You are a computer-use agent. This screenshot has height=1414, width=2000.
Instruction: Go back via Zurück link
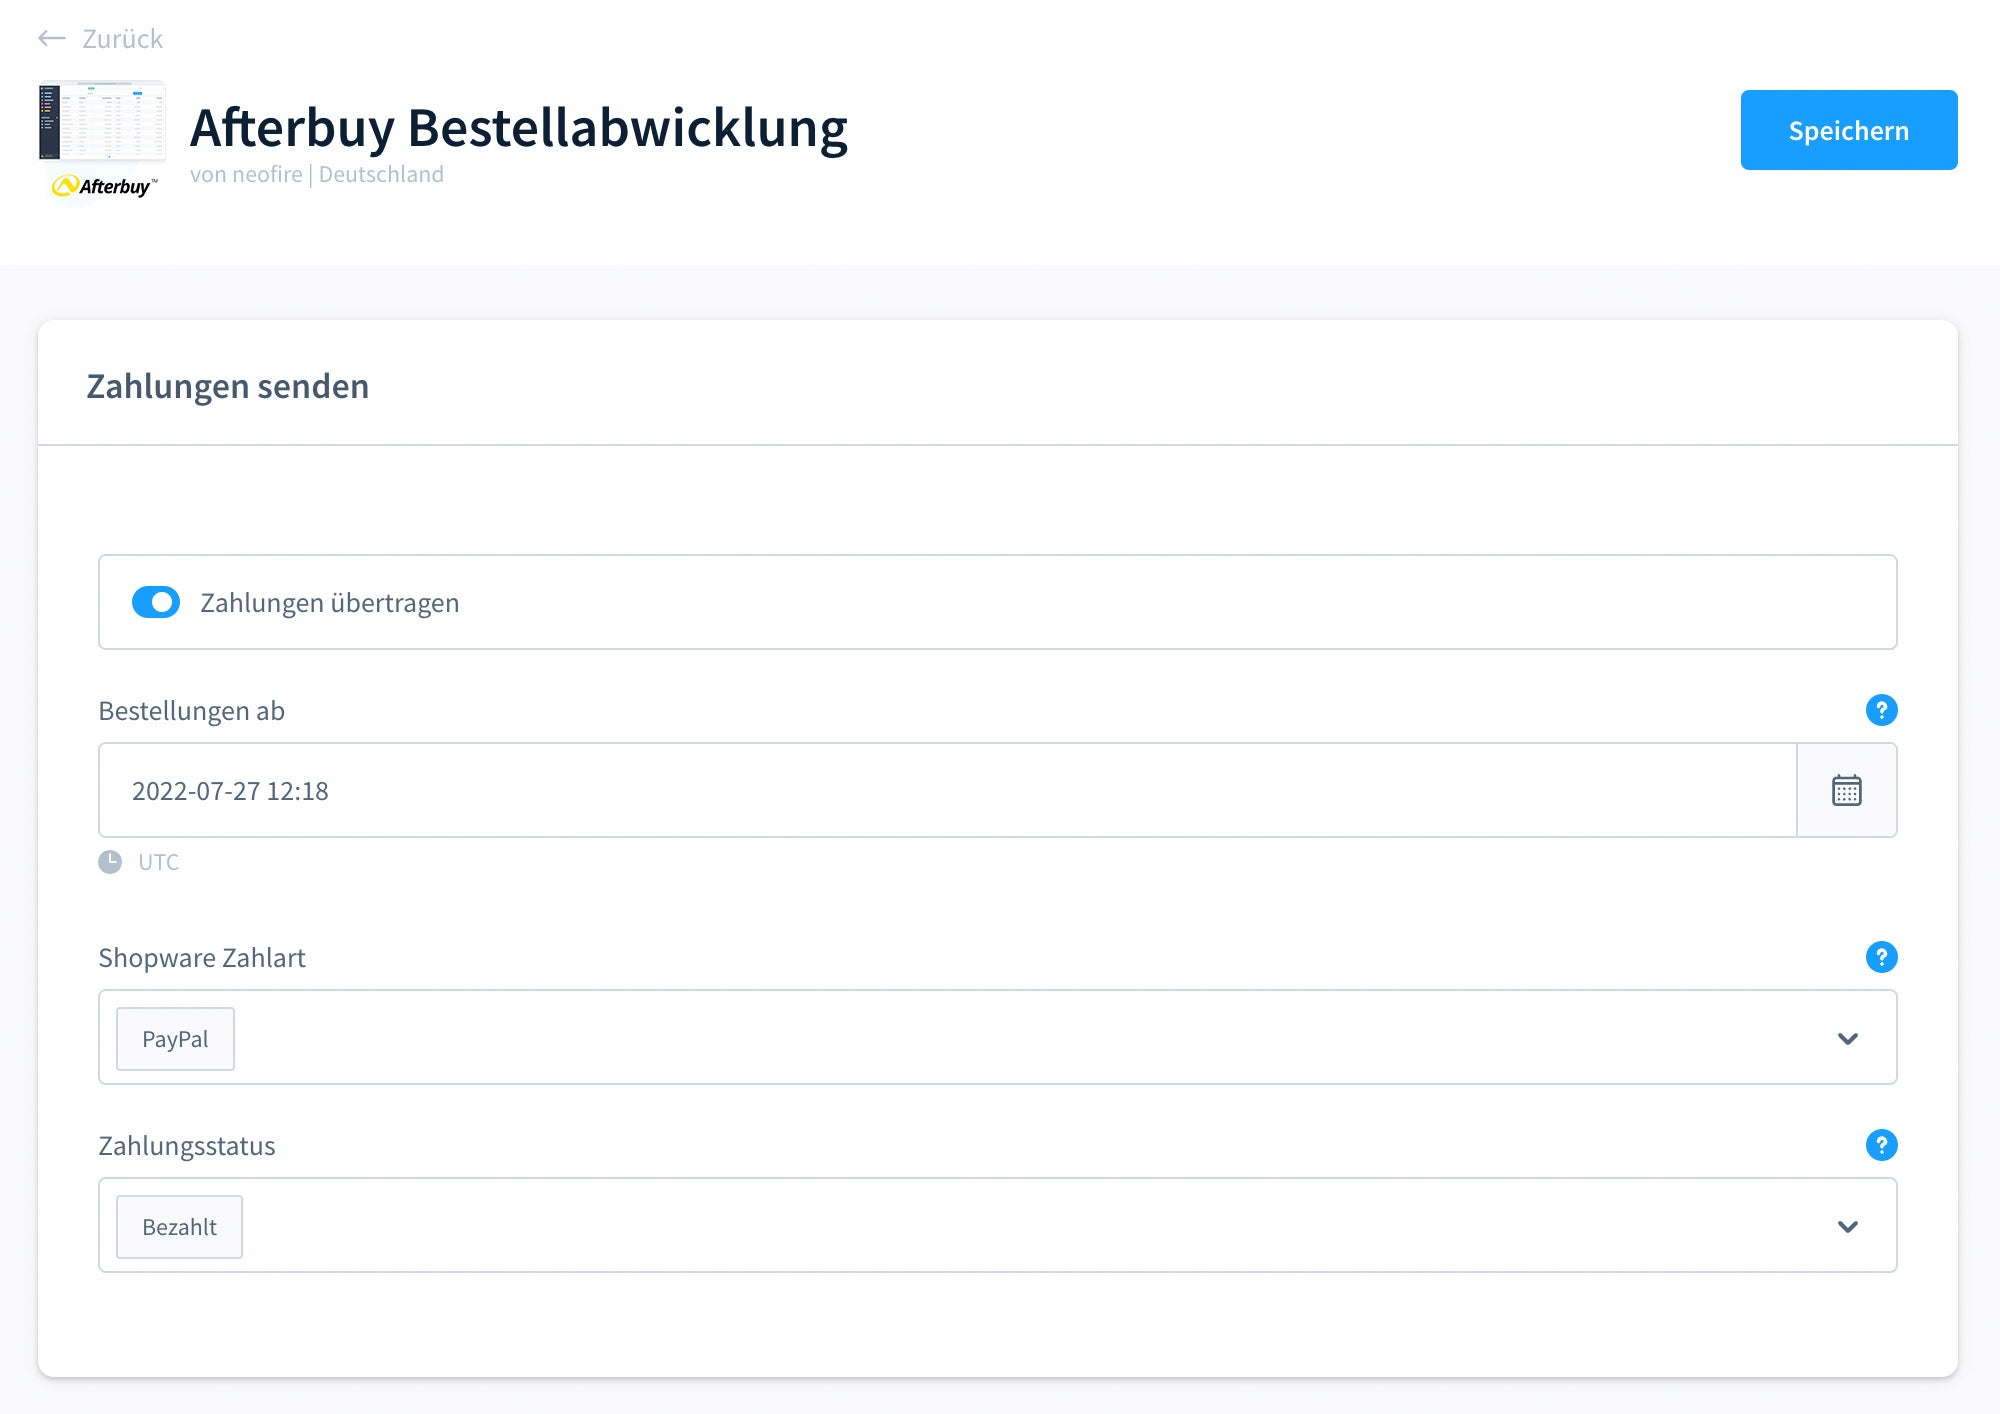point(122,39)
